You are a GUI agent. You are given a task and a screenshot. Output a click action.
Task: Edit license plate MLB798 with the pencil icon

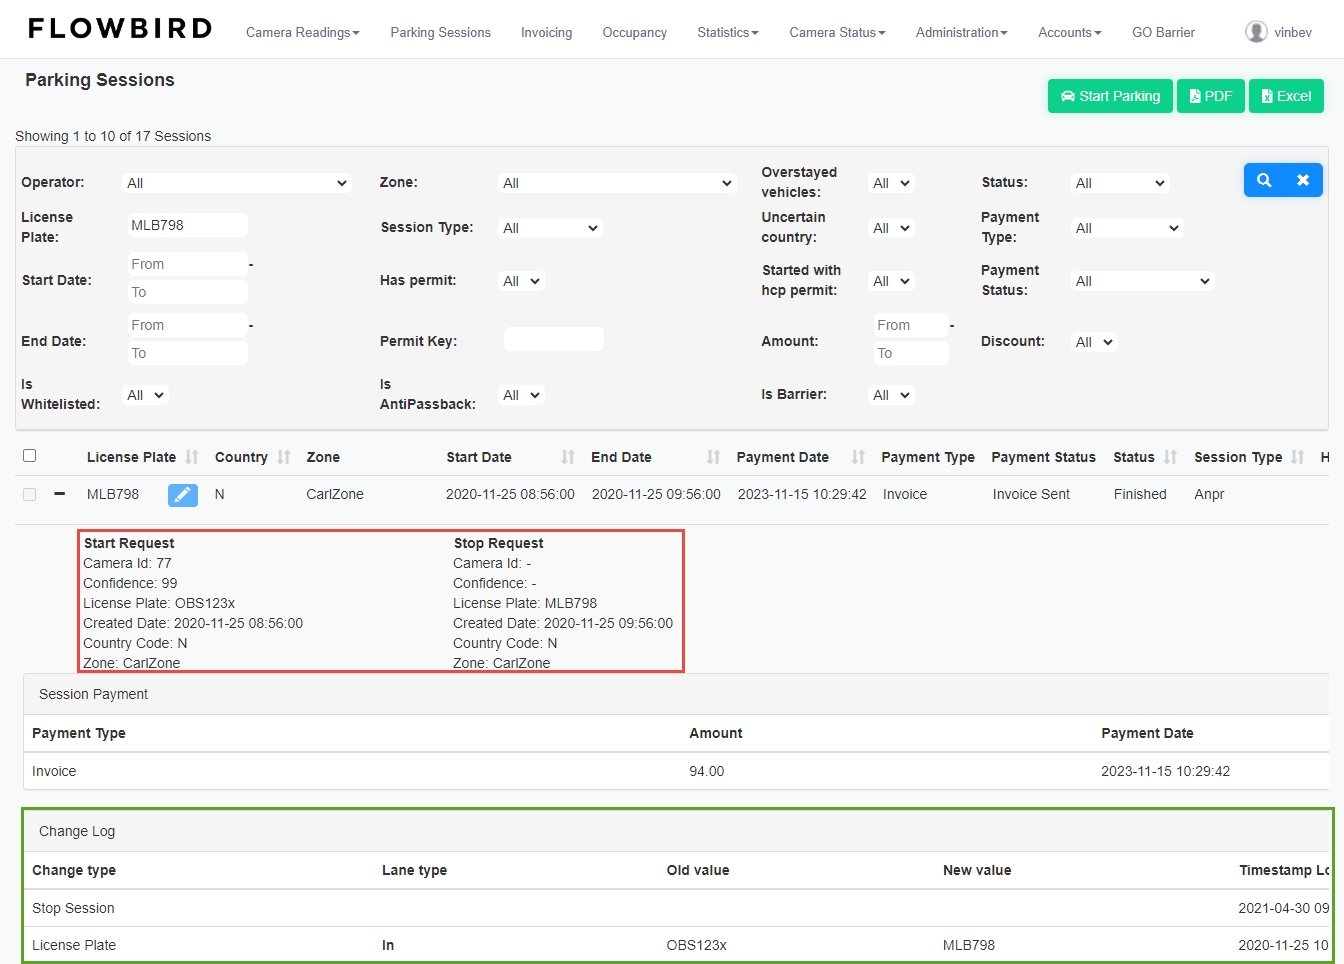(x=183, y=495)
